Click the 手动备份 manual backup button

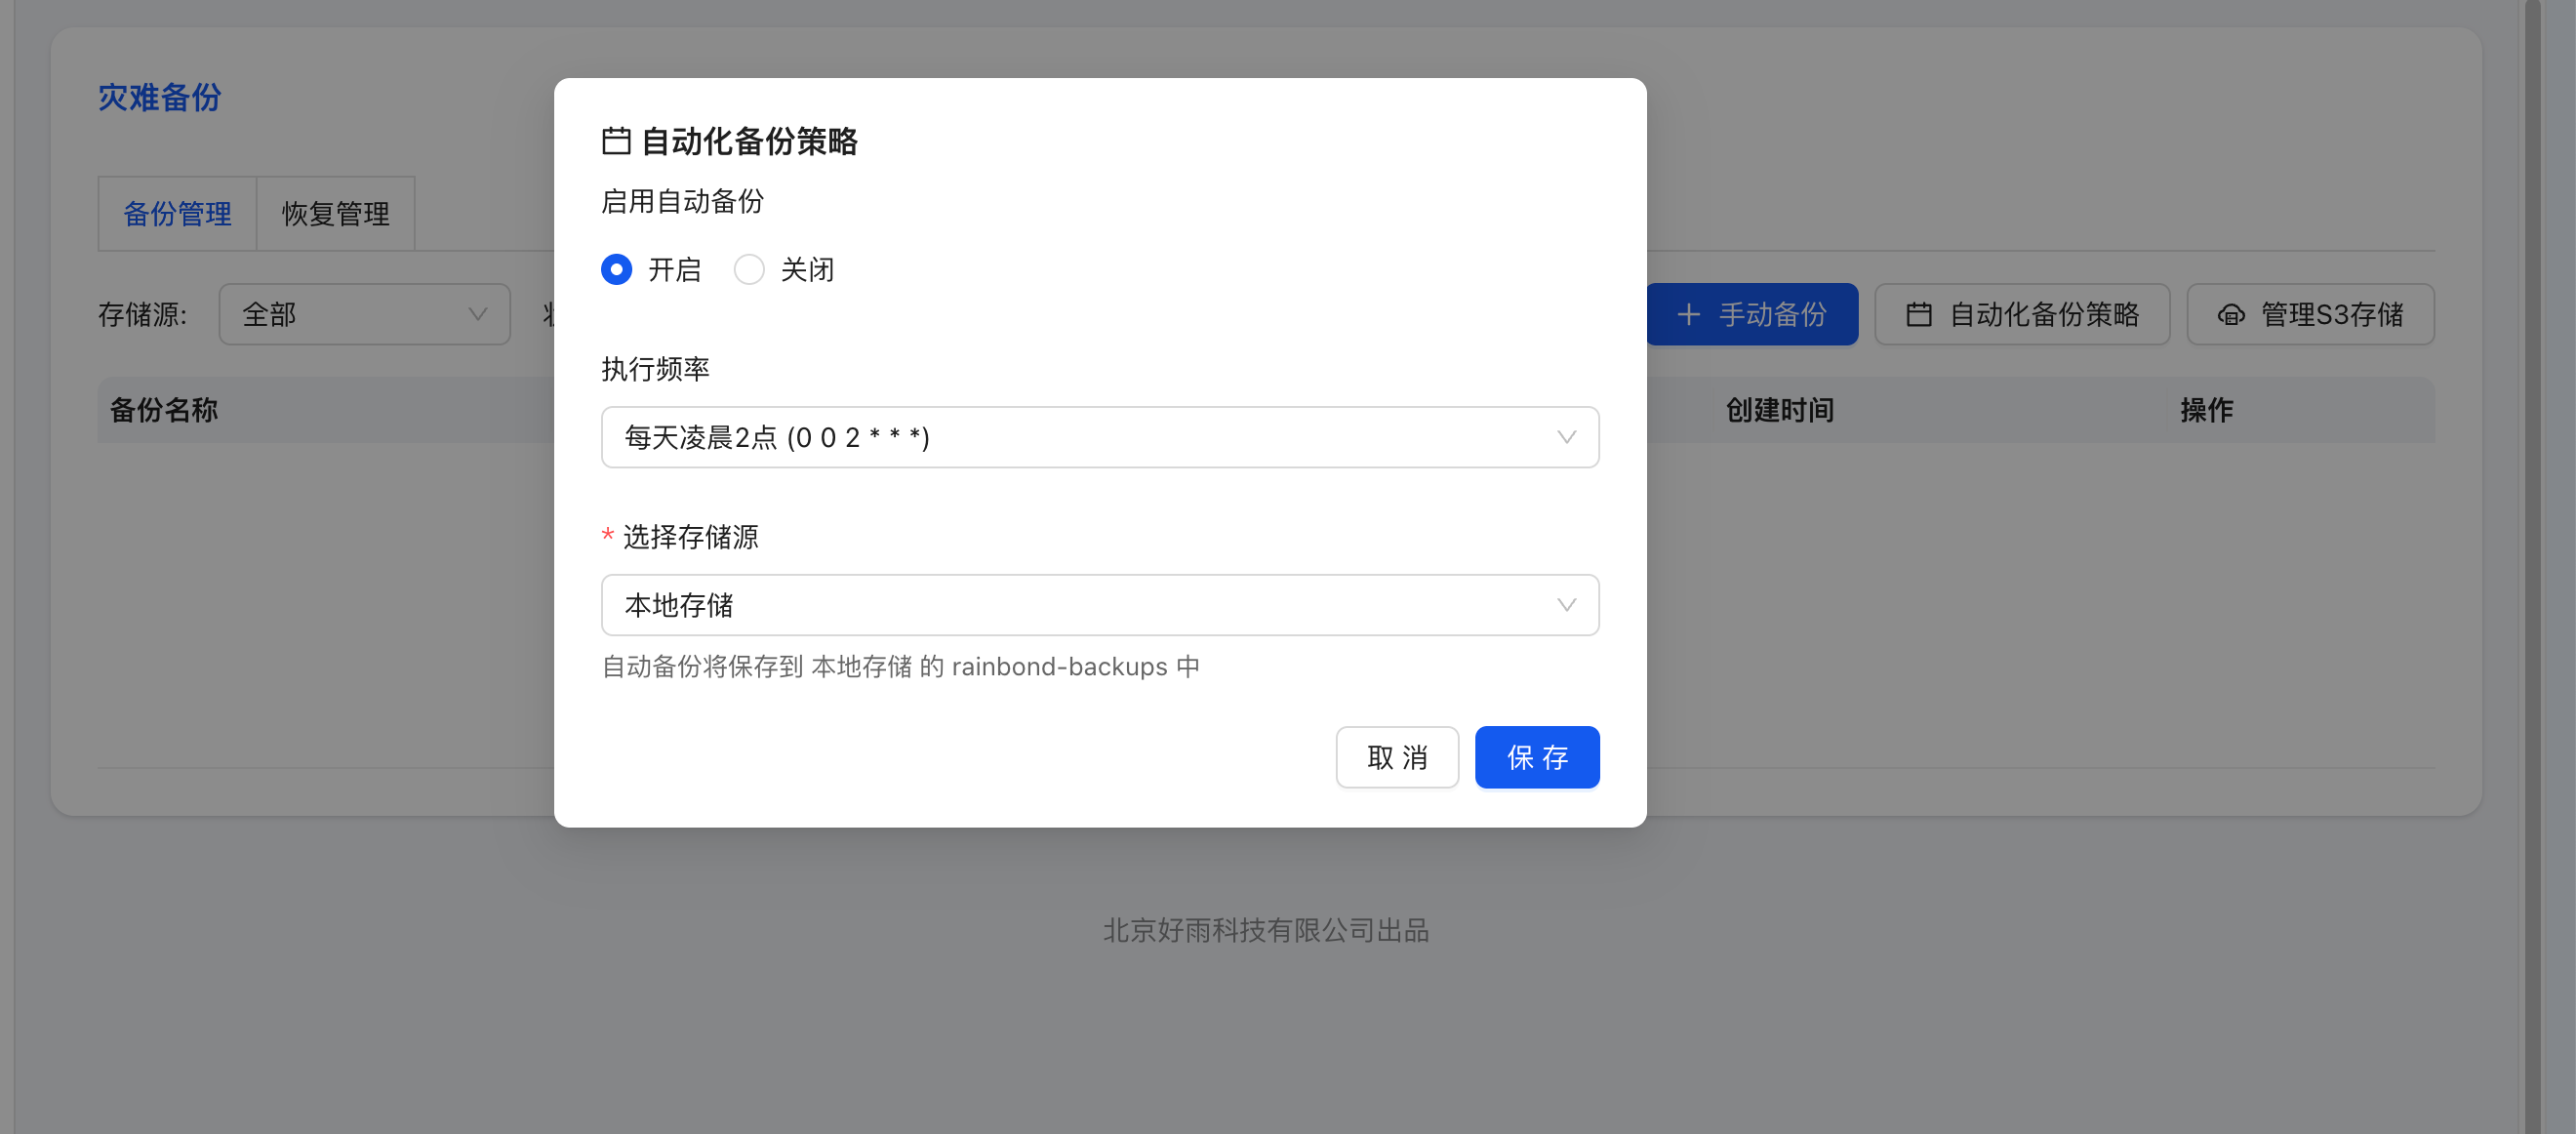[1753, 314]
